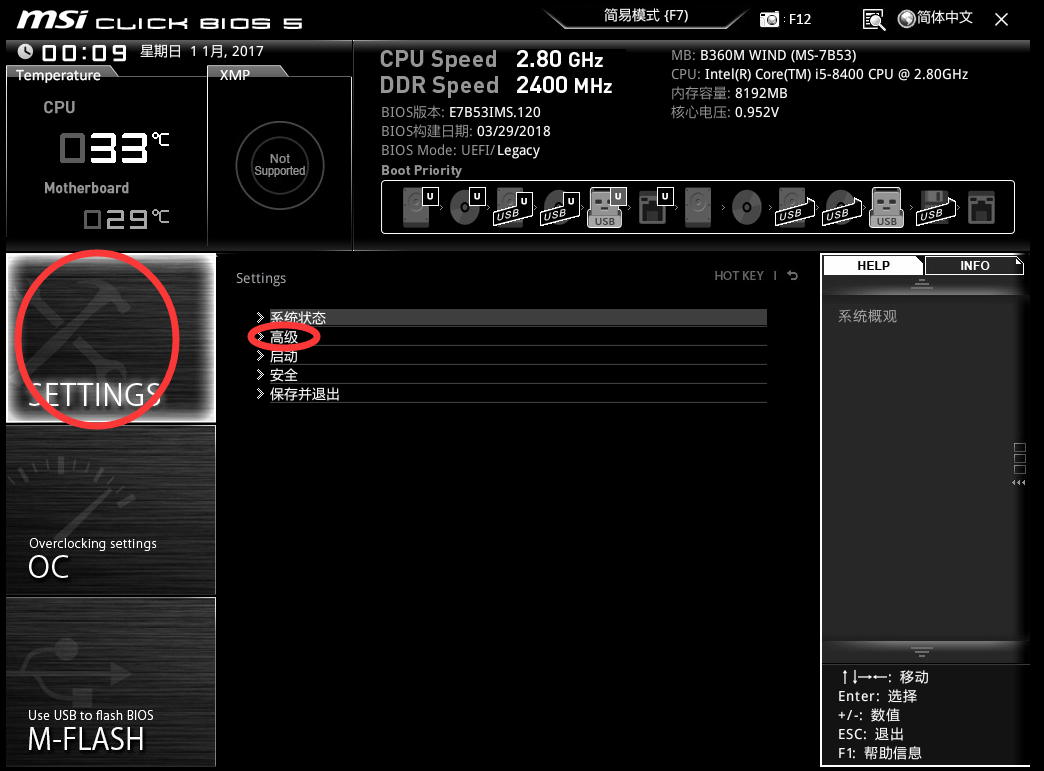The image size is (1044, 771).
Task: Click the CPU temperature reading 33℃
Action: [114, 147]
